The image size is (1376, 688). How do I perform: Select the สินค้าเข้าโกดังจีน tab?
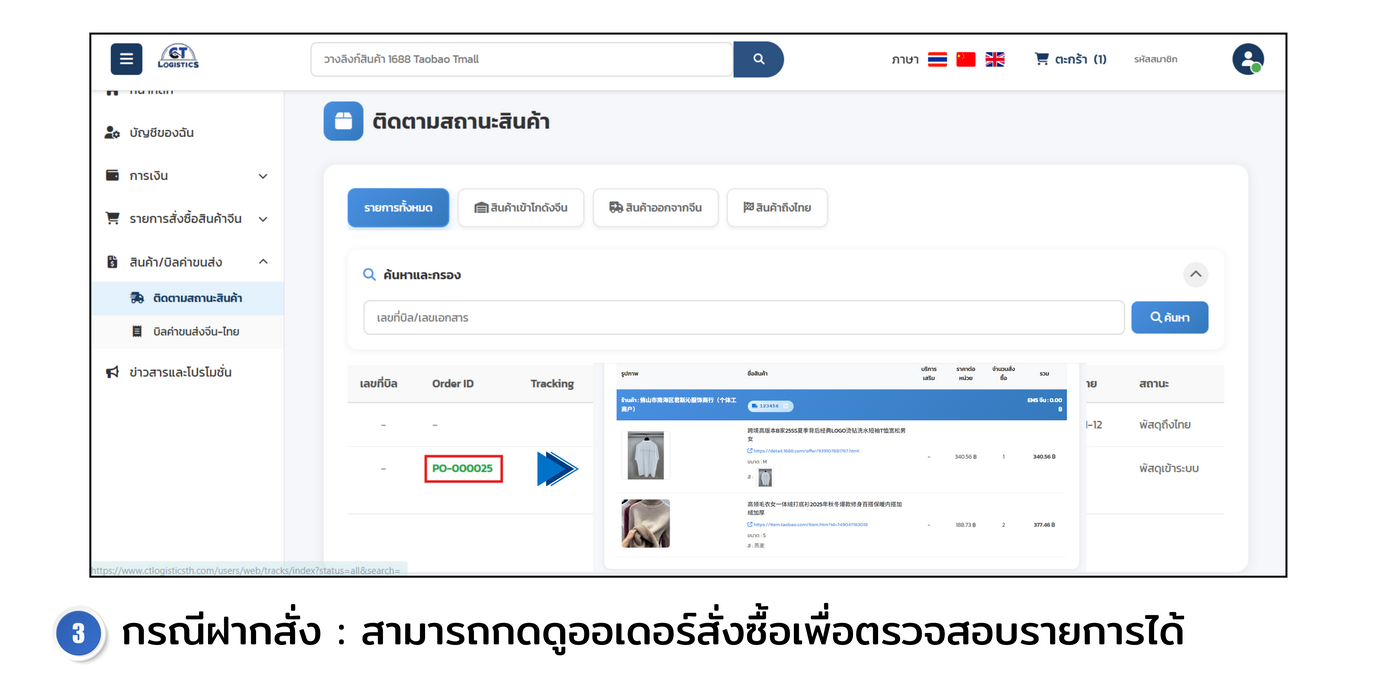coord(520,208)
